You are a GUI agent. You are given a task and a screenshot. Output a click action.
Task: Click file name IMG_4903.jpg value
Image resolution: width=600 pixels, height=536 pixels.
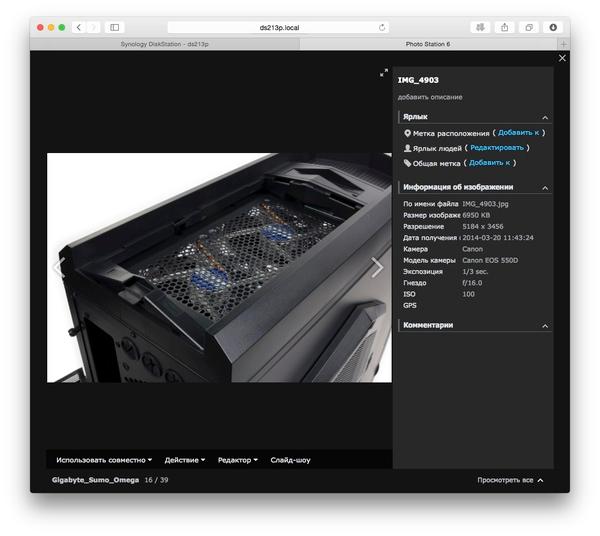[x=485, y=204]
